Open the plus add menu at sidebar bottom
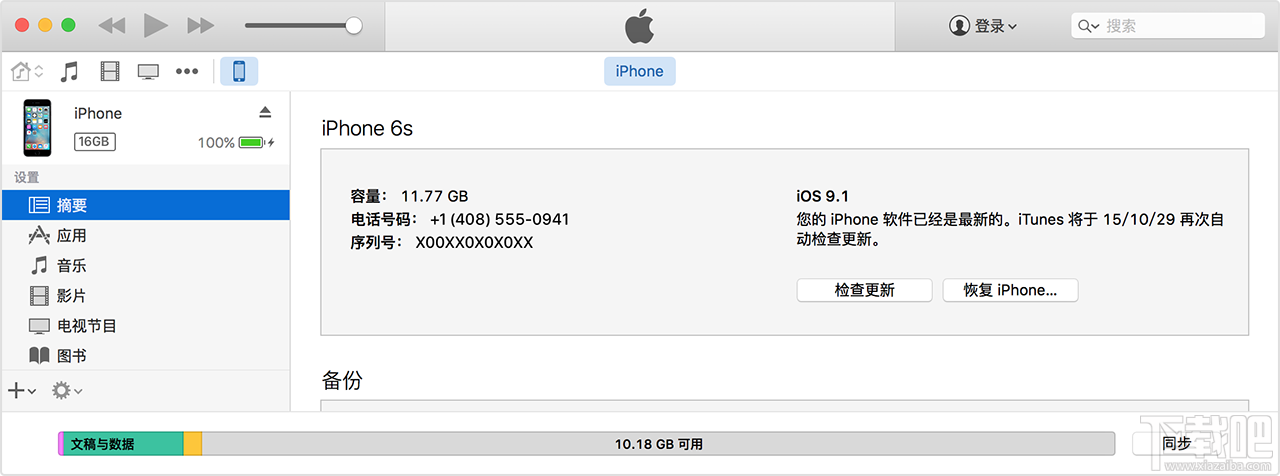Viewport: 1280px width, 476px height. (x=22, y=391)
